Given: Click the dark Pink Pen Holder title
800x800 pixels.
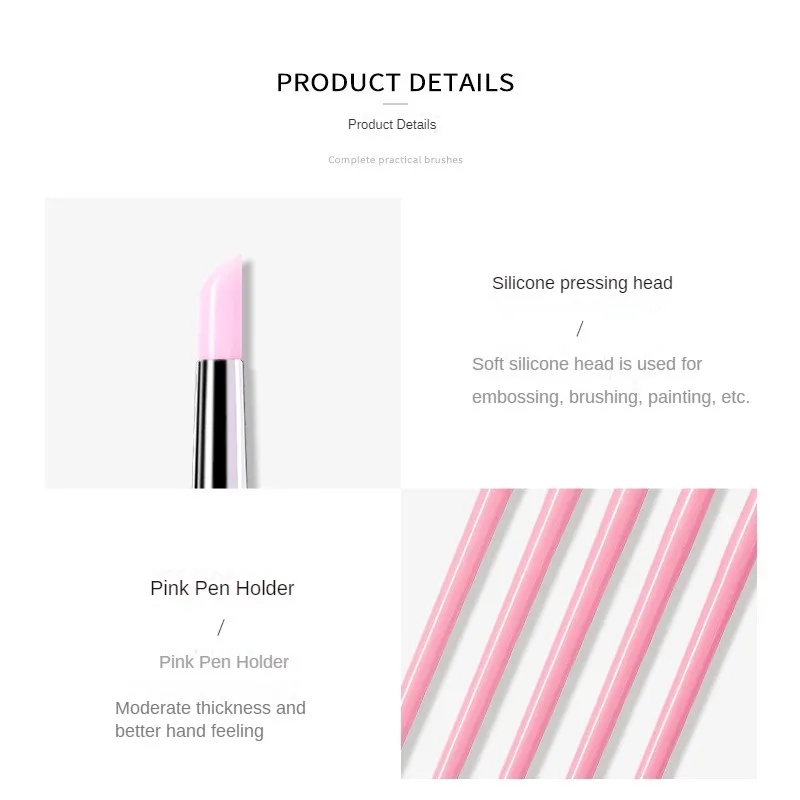Looking at the screenshot, I should (222, 588).
